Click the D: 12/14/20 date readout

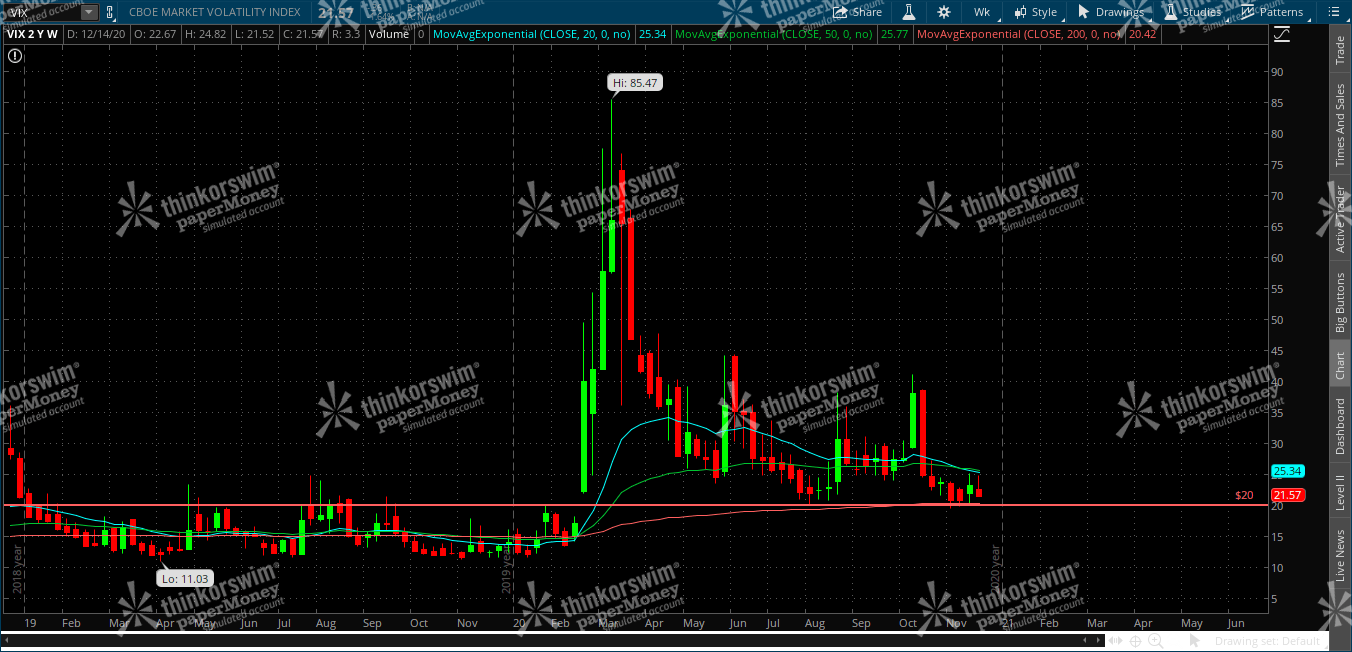[98, 34]
